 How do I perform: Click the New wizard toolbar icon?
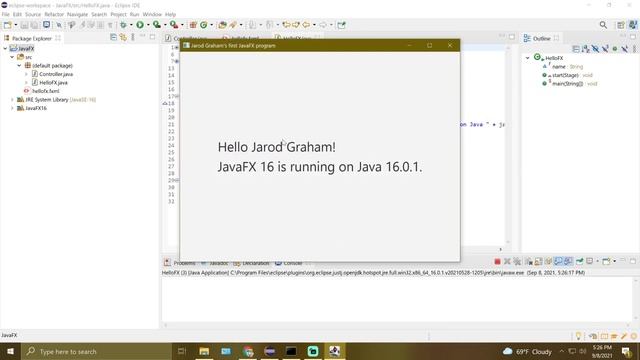[x=7, y=25]
